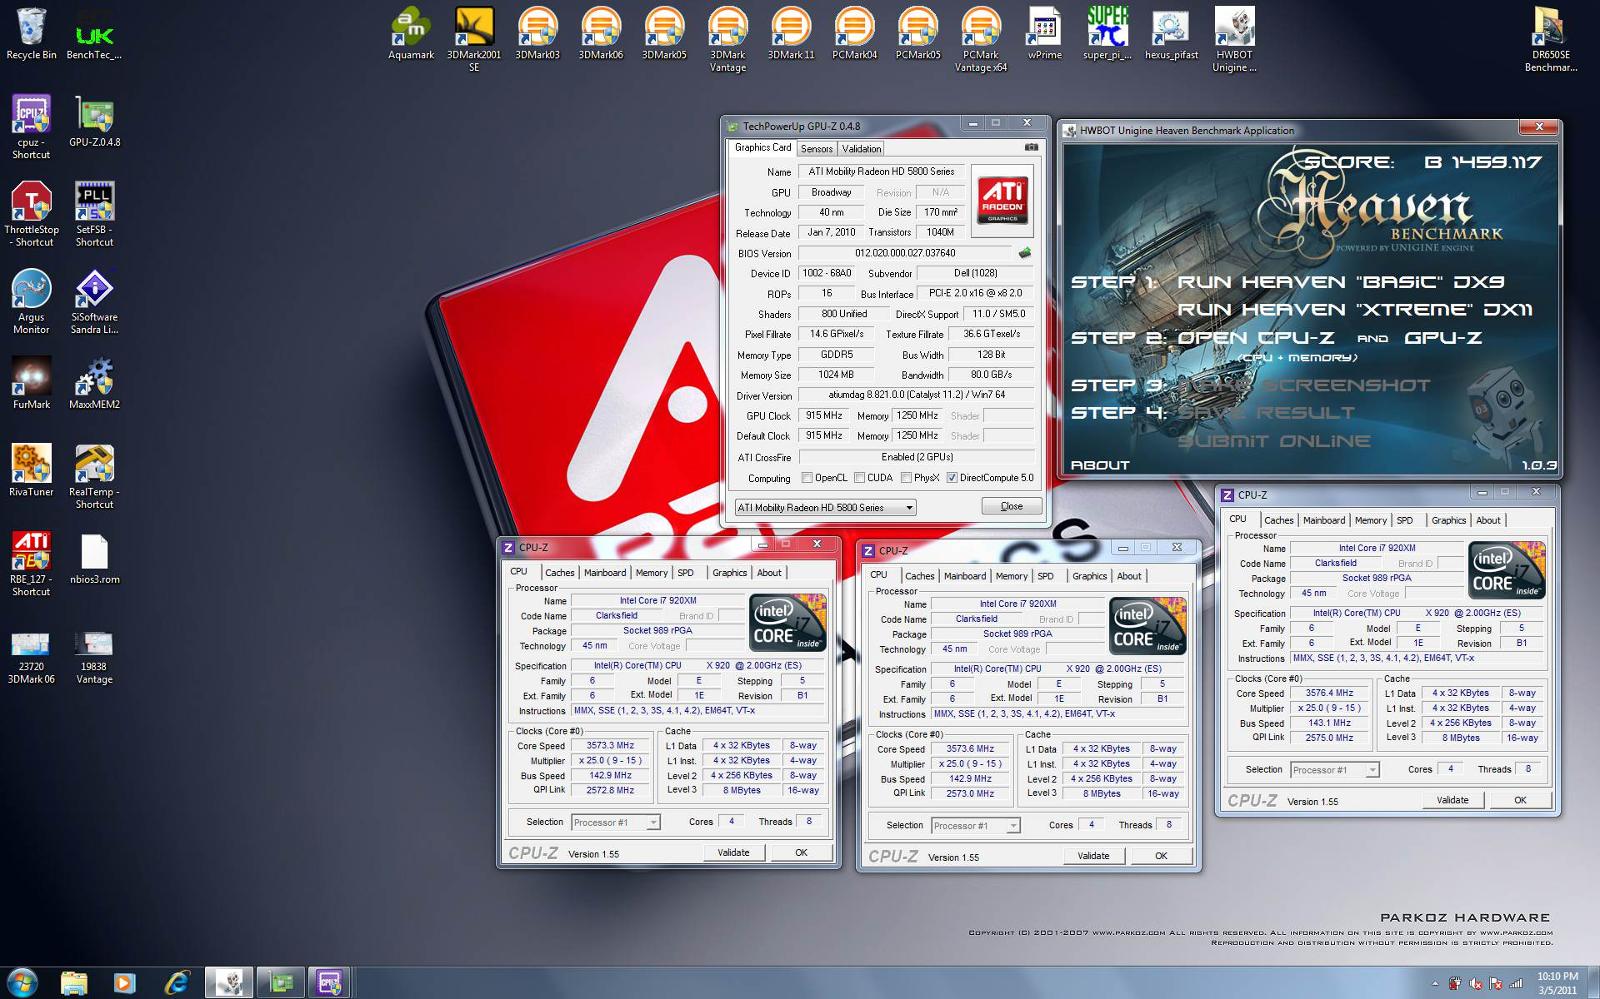Open the nbios3.rom file
Viewport: 1600px width, 999px height.
(x=94, y=558)
